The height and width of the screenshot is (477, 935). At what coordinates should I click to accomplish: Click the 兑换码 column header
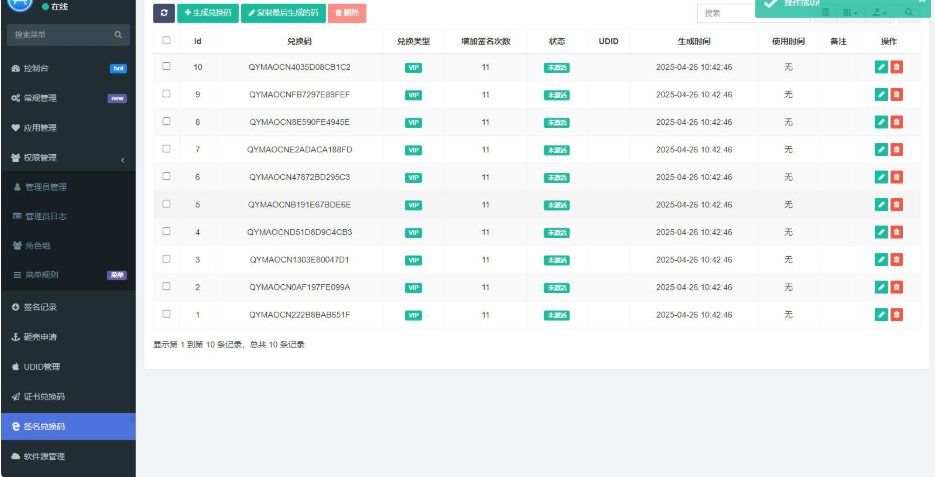pos(299,42)
